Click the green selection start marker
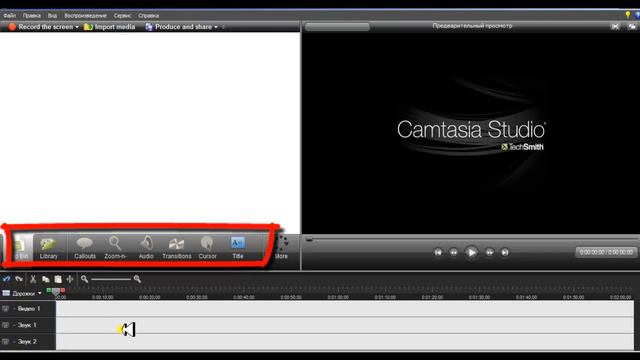 (49, 290)
